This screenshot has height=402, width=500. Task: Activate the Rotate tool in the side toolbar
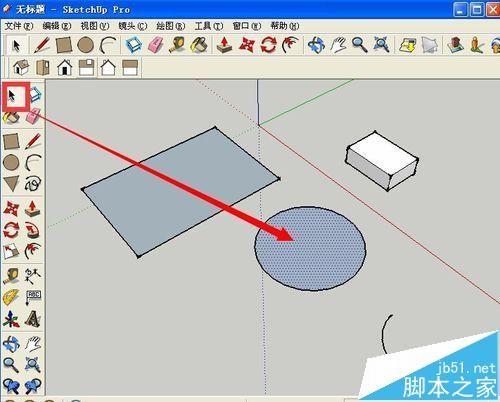point(11,230)
